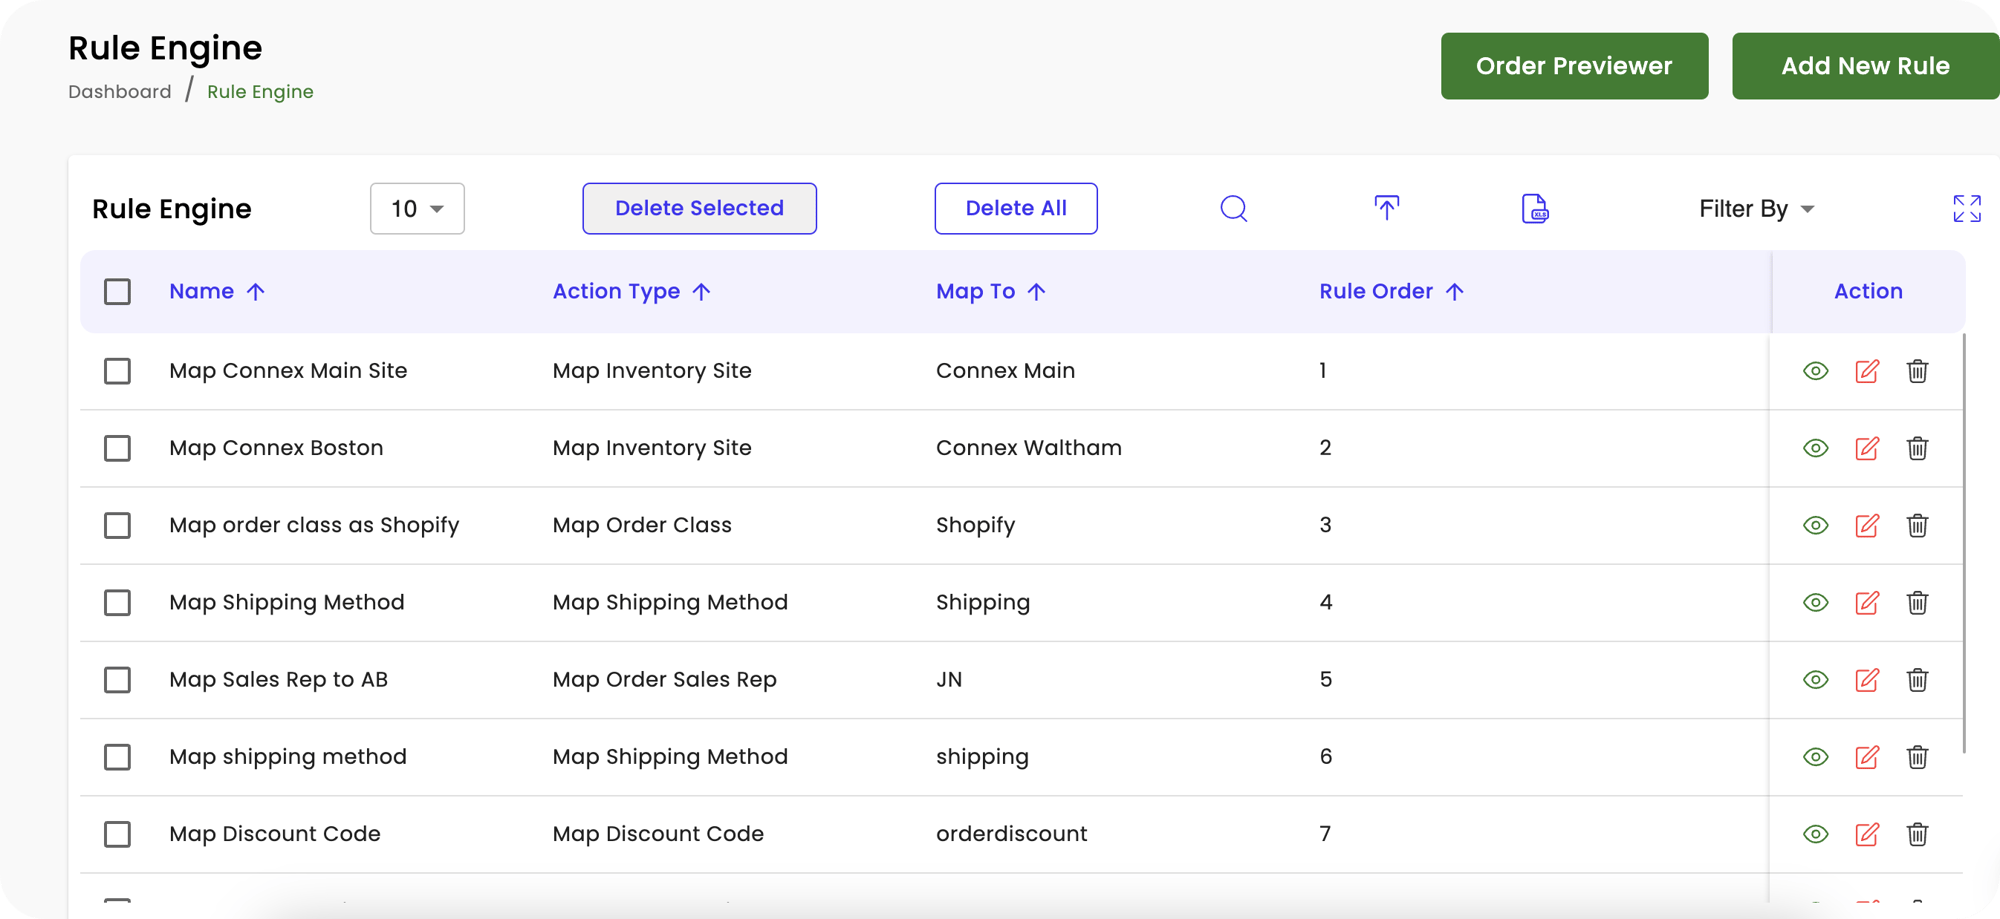2000x919 pixels.
Task: Delete the rule with order 4
Action: (x=1917, y=602)
